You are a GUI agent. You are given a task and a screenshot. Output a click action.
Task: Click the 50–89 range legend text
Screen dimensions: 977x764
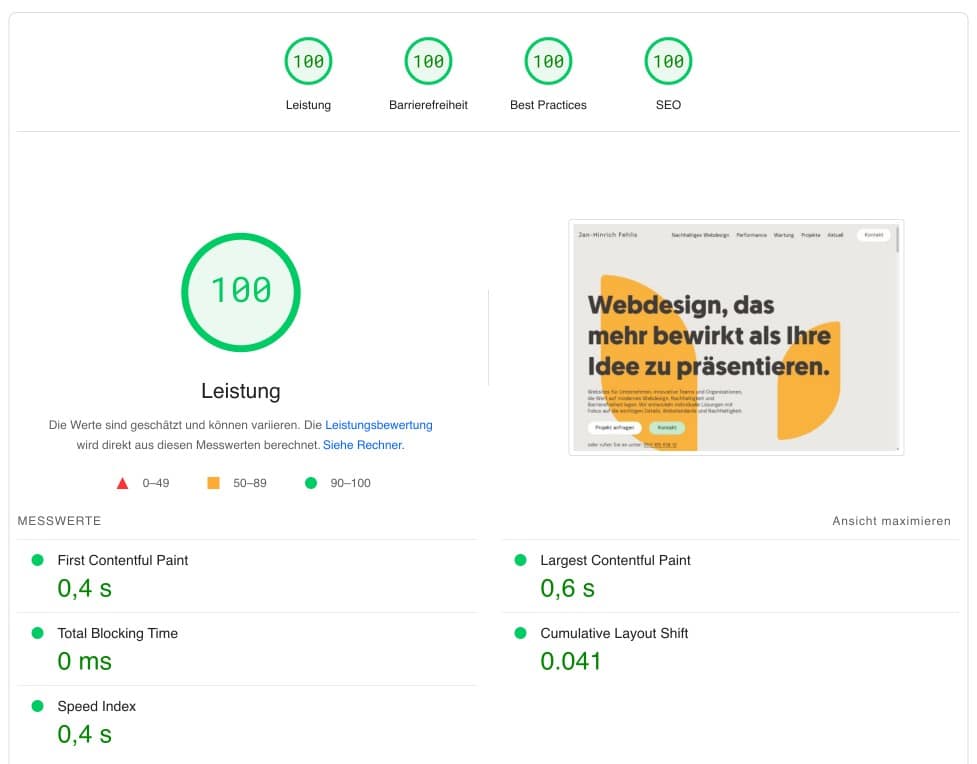(249, 483)
